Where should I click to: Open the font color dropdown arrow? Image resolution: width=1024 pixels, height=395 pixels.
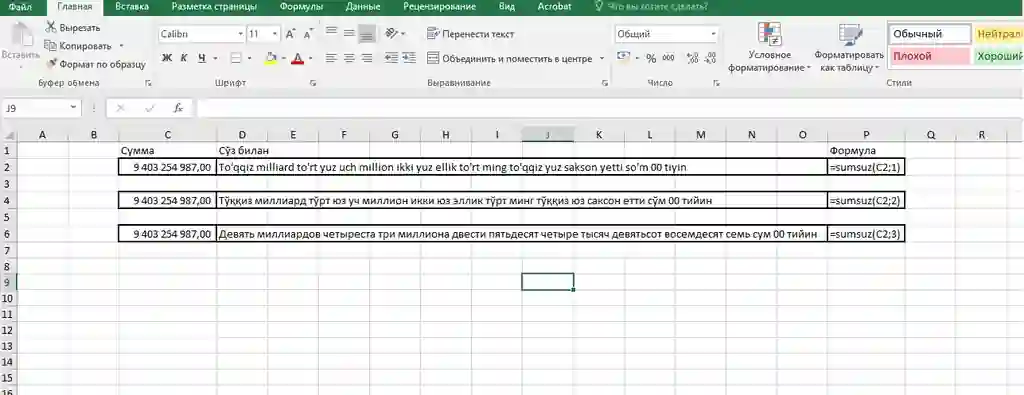[x=310, y=58]
